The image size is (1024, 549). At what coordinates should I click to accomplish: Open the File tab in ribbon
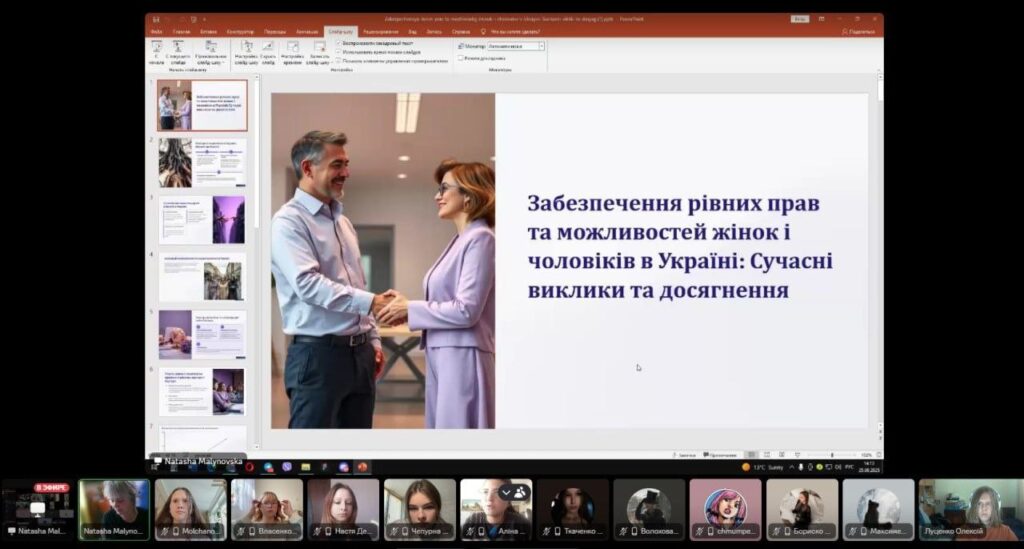point(156,32)
